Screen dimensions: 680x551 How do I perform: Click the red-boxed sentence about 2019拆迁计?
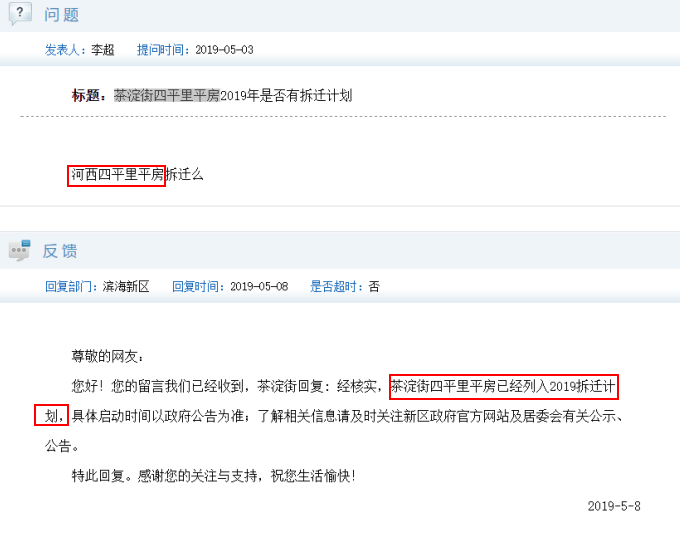[x=503, y=387]
